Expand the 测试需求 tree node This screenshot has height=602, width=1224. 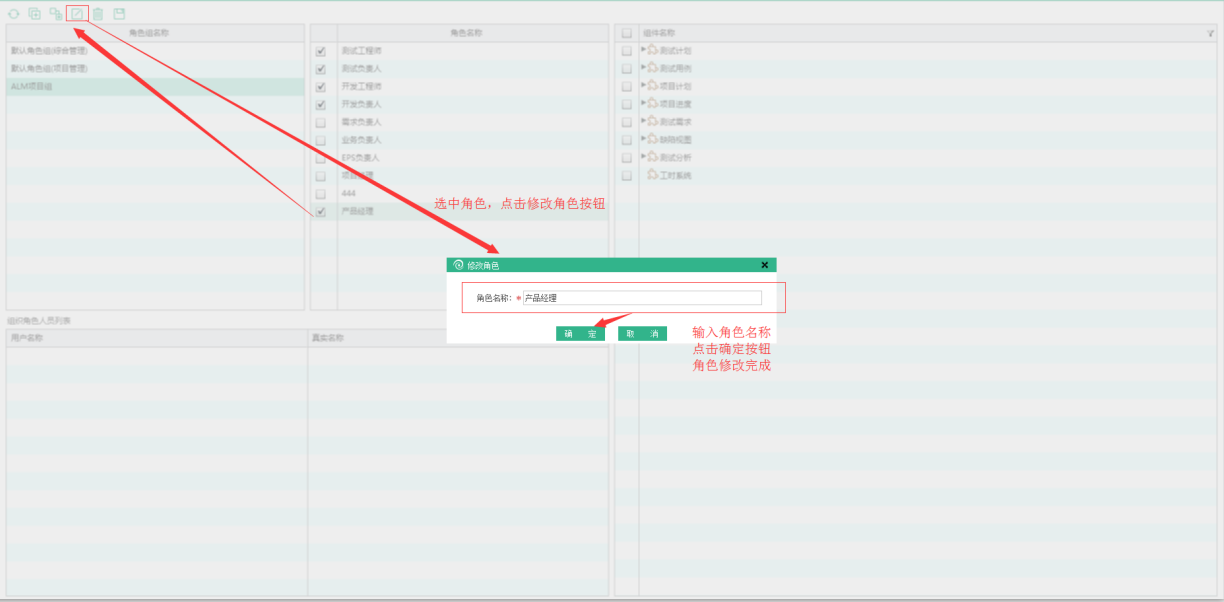pos(643,121)
